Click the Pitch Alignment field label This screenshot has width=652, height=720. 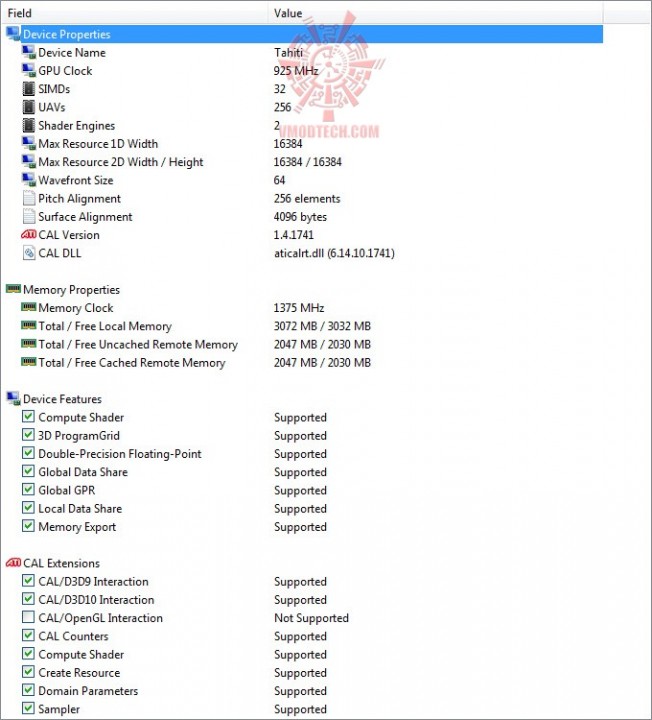point(79,199)
